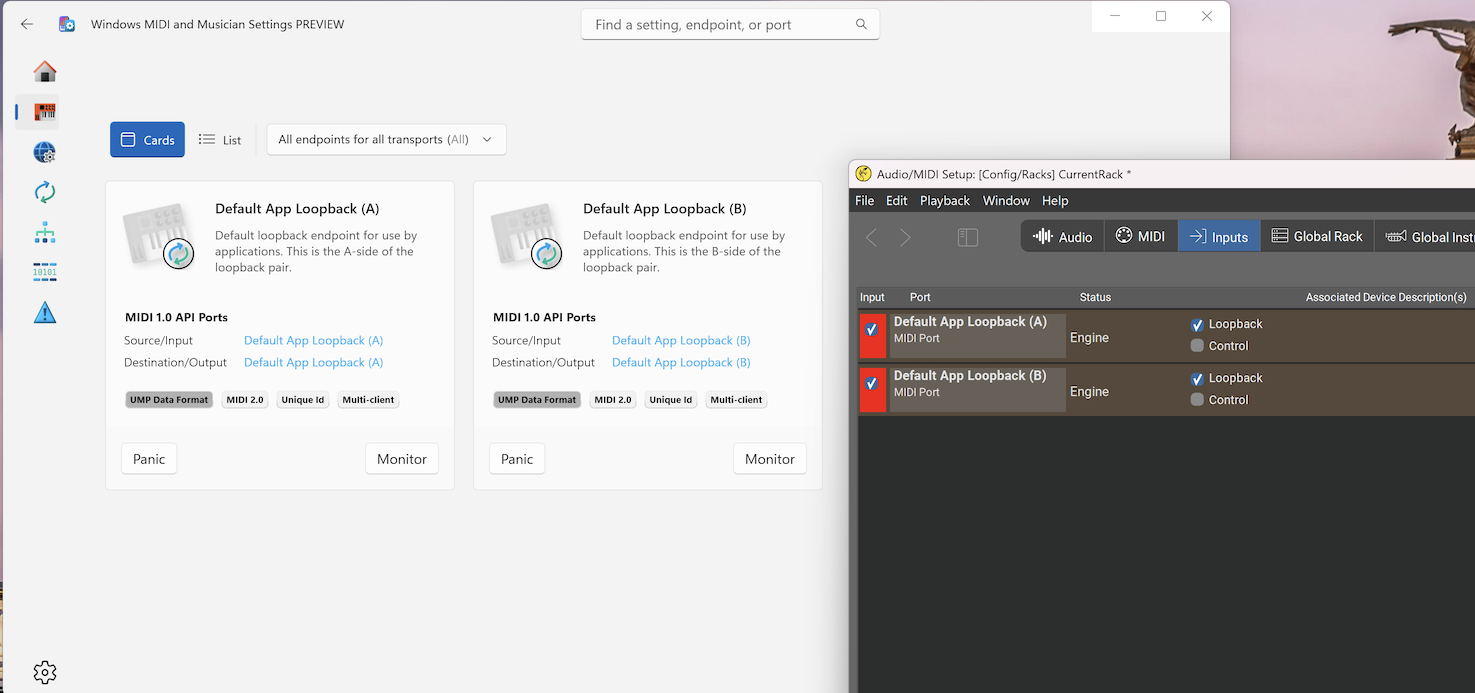Open the warning triangle sidebar icon
Screen dimensions: 1475x693
tap(45, 313)
